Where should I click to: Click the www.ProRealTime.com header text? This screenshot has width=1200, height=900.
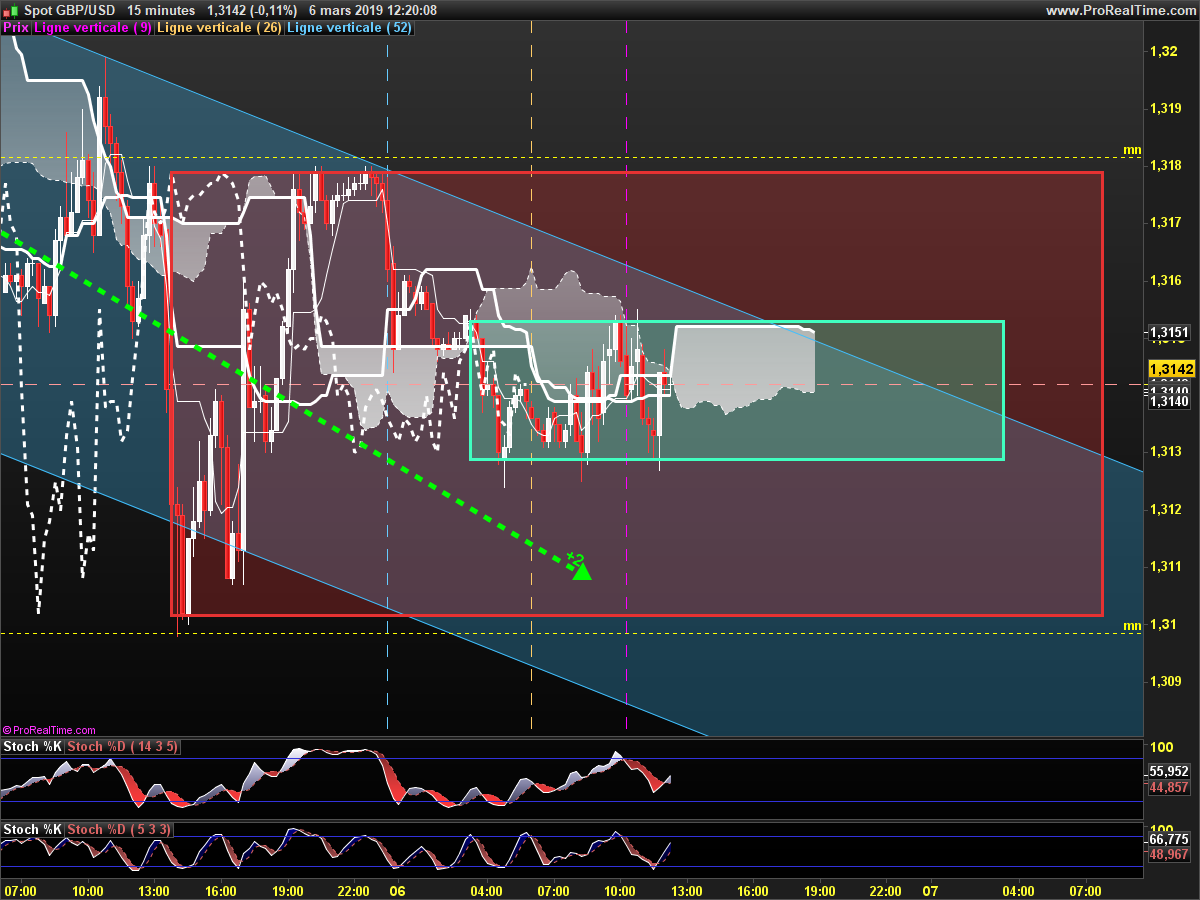(x=1120, y=10)
